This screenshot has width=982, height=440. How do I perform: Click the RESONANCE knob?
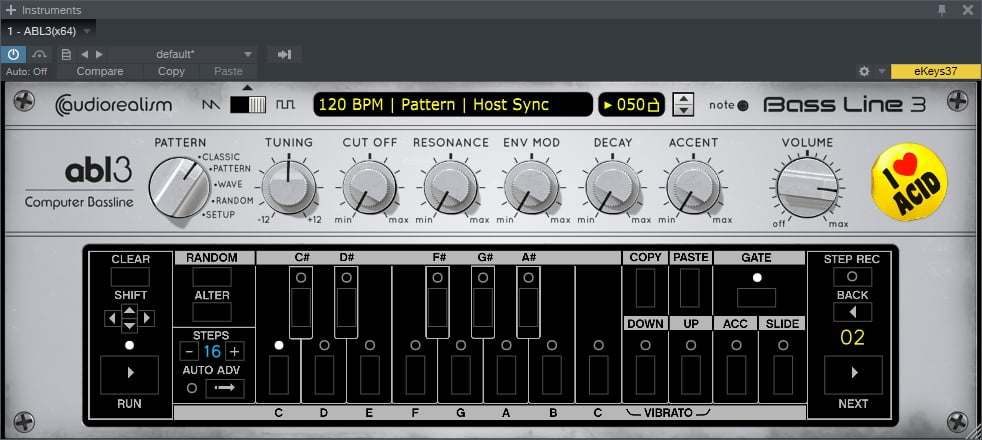point(450,187)
